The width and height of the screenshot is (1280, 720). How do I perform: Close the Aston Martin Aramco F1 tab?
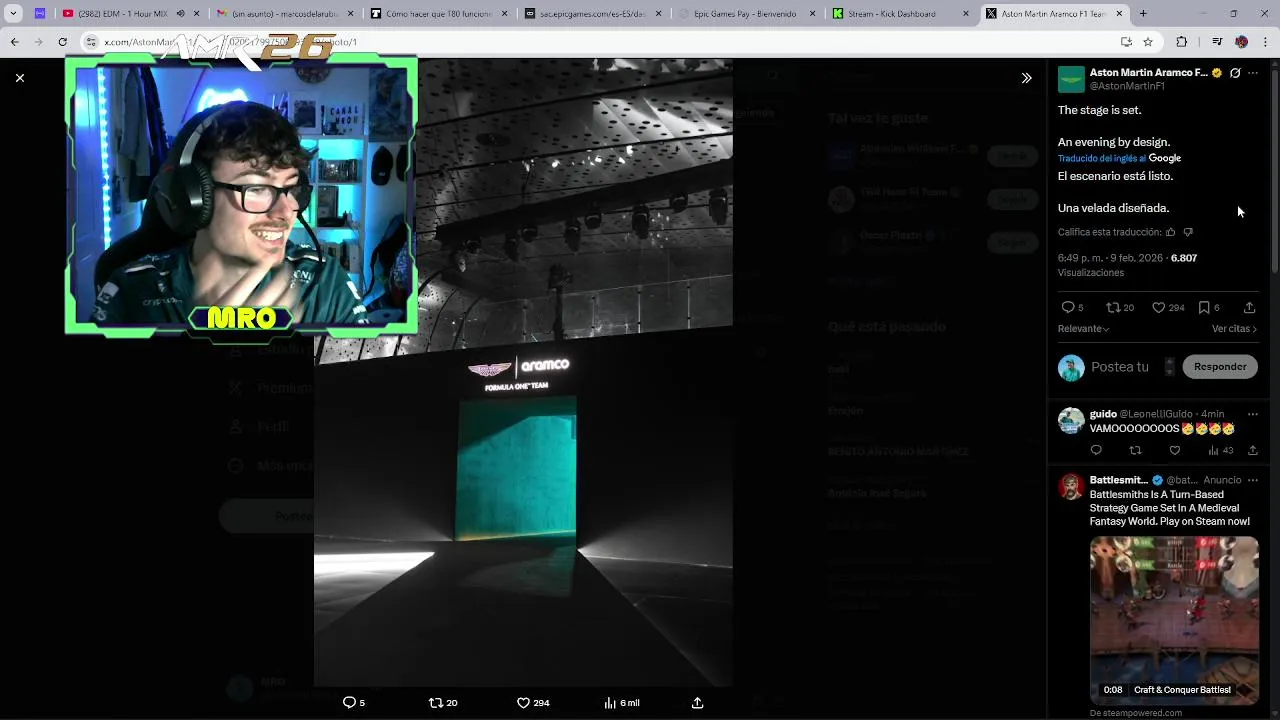click(x=1119, y=14)
